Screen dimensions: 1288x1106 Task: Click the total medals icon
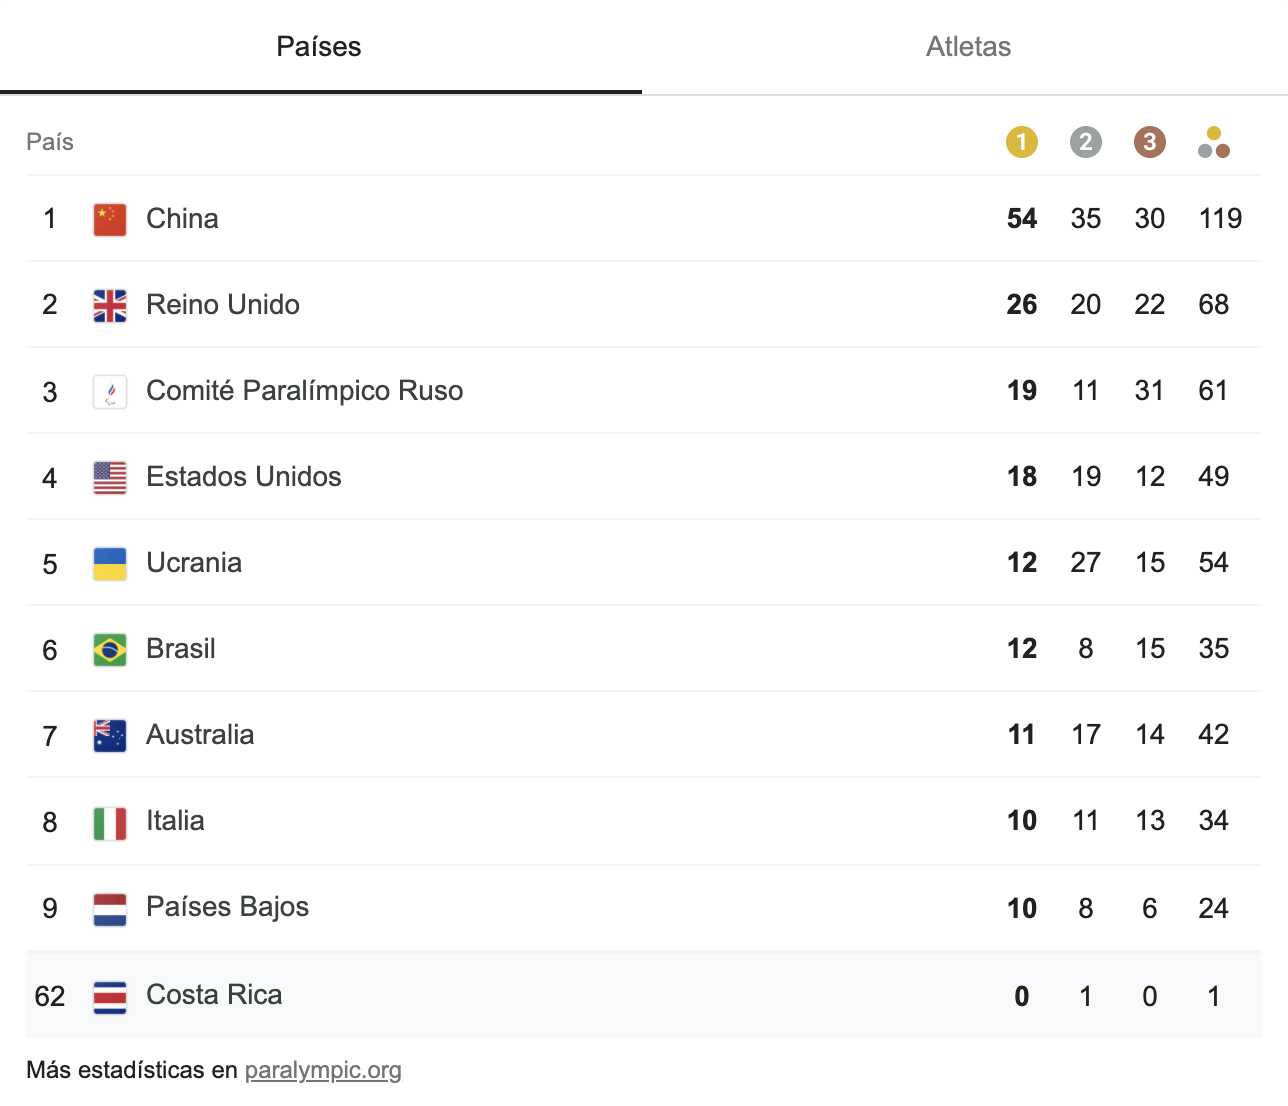[1213, 142]
